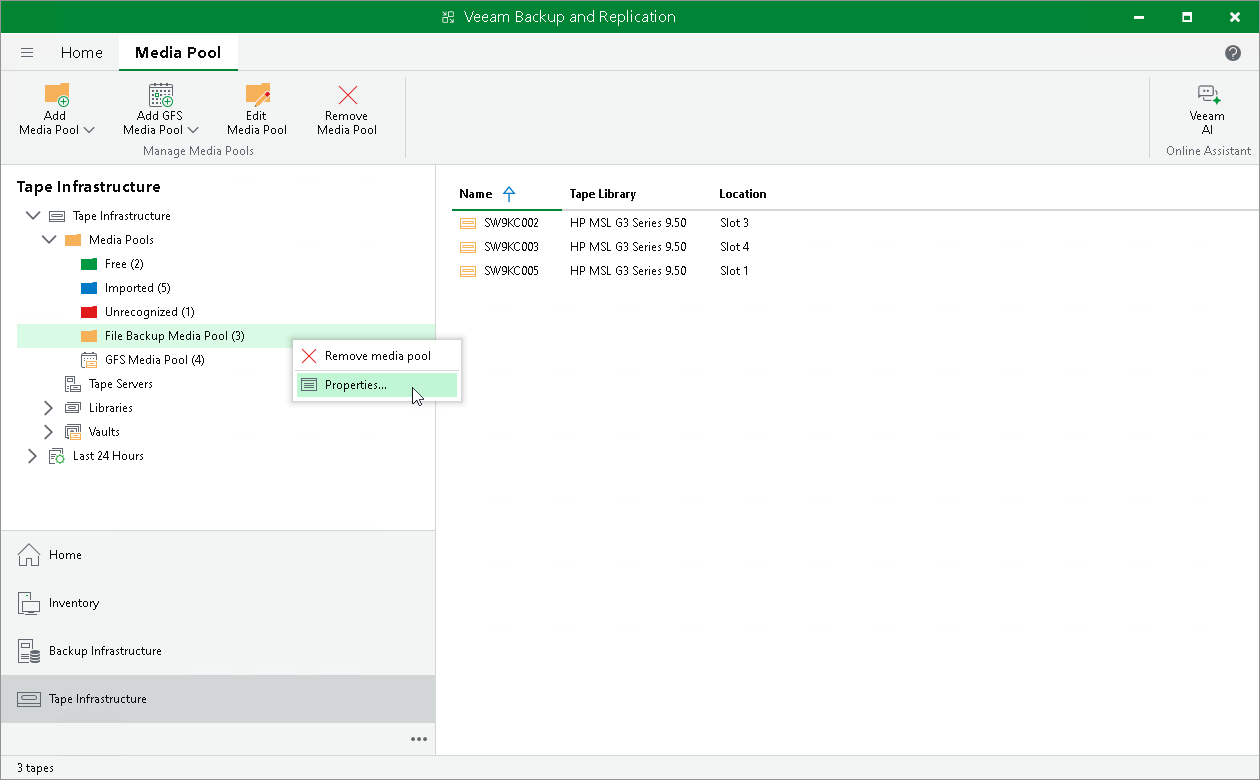Click the Libraries tape library icon
Screen dimensions: 1260x780
(x=73, y=408)
